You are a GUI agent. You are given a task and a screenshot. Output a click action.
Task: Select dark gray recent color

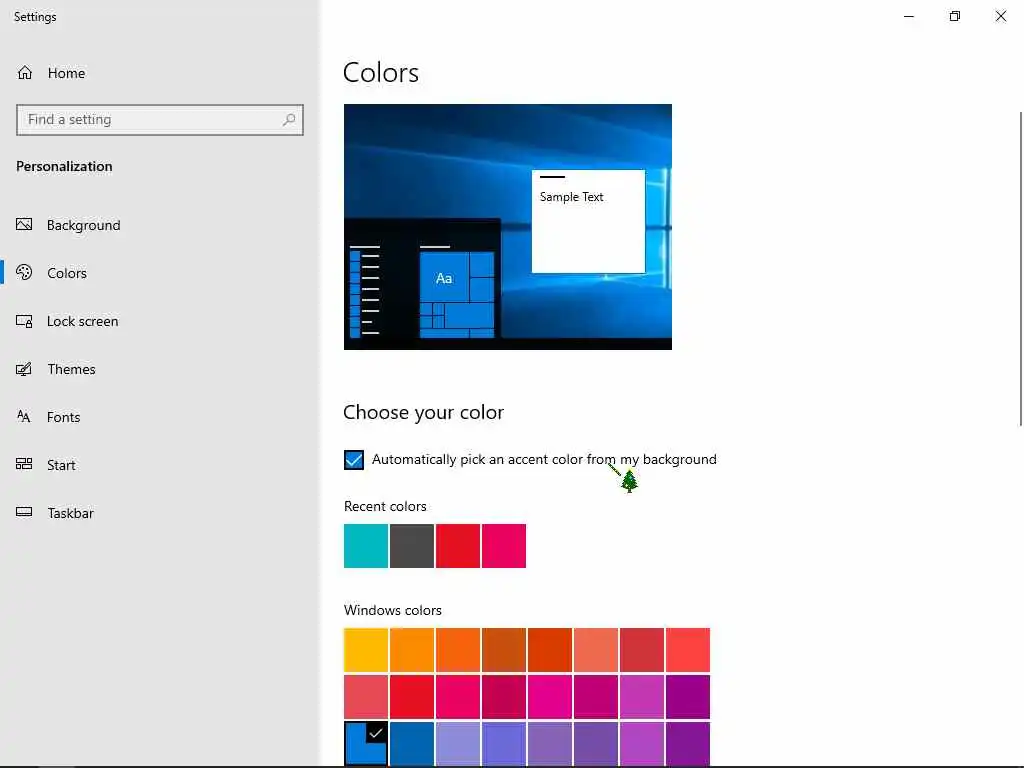(412, 546)
